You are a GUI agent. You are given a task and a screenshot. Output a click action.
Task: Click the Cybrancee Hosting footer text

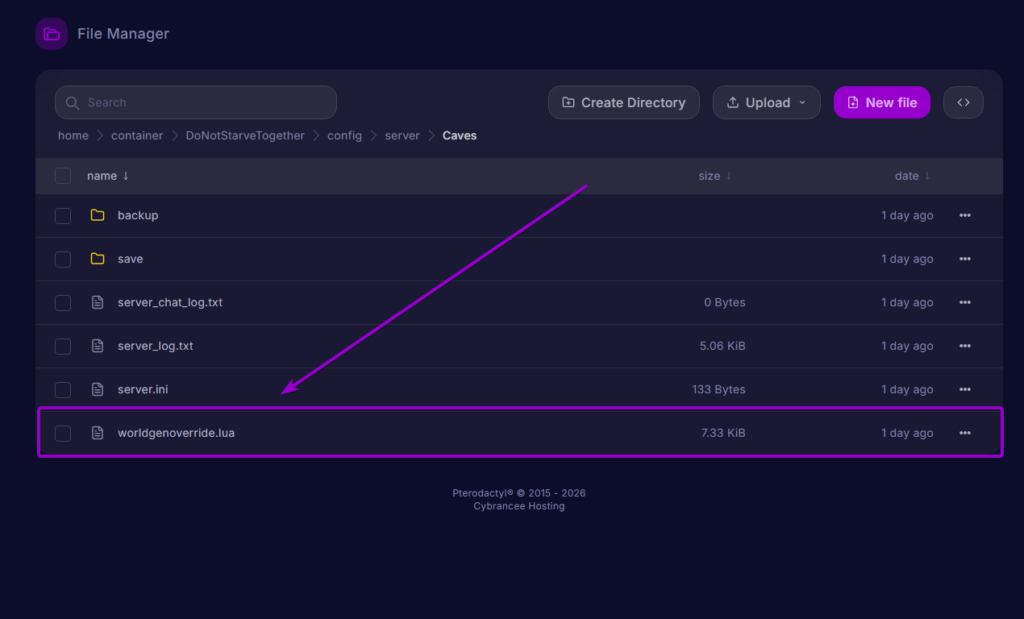tap(519, 506)
